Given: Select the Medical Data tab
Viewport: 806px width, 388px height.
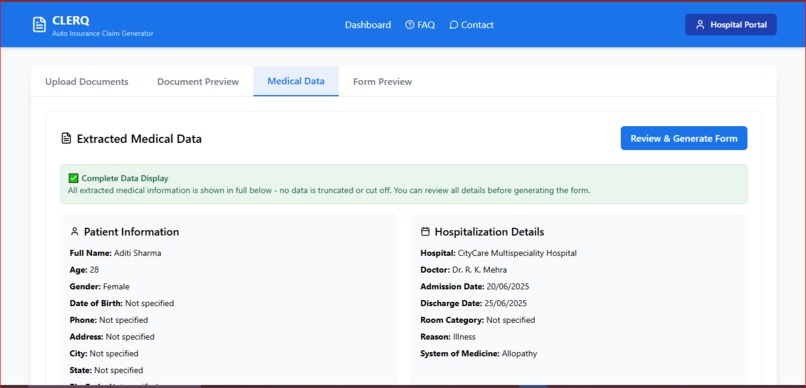Looking at the screenshot, I should [296, 81].
